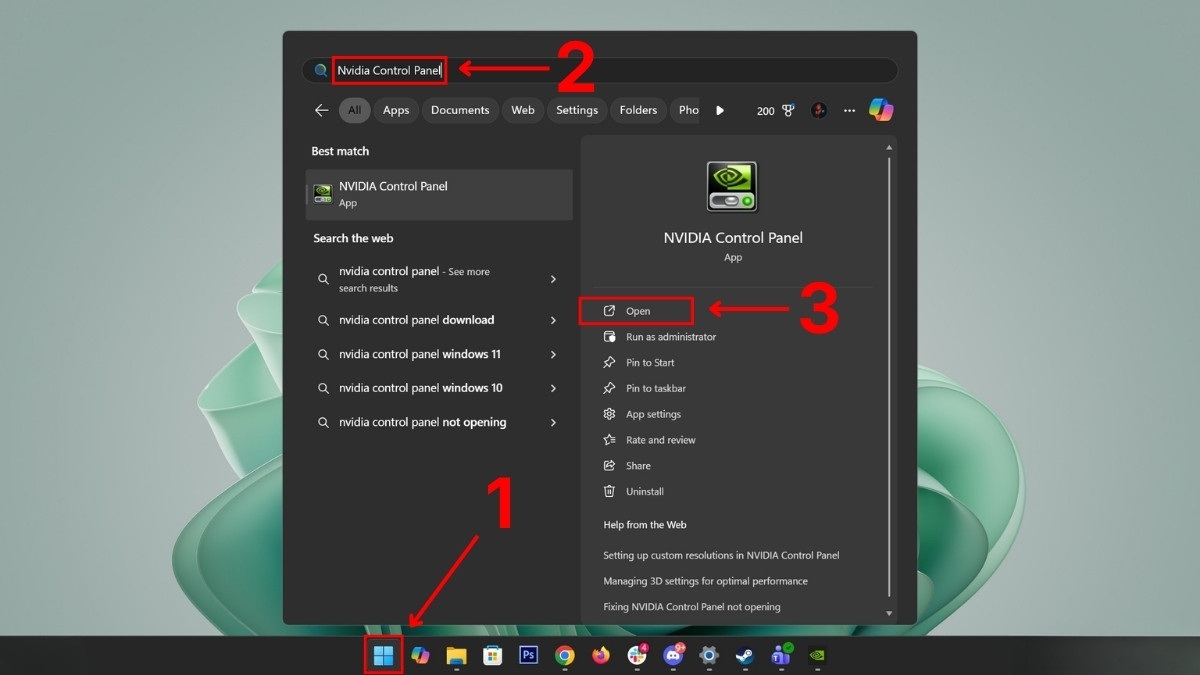Click scrollbar up arrow in details pane

pyautogui.click(x=889, y=148)
